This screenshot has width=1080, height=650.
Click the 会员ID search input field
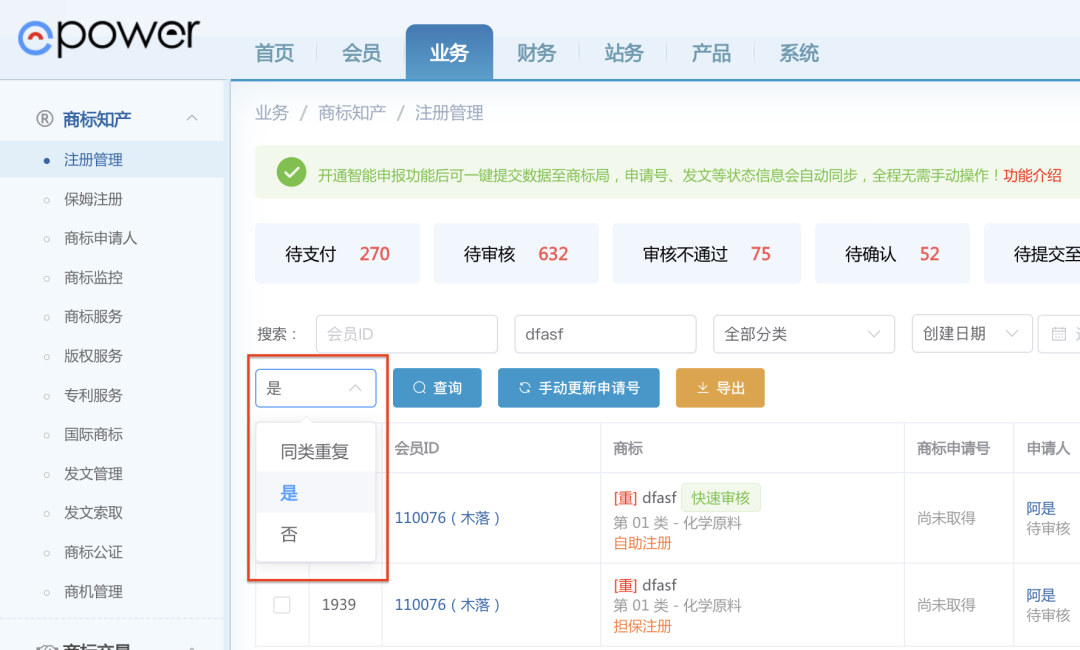(406, 334)
